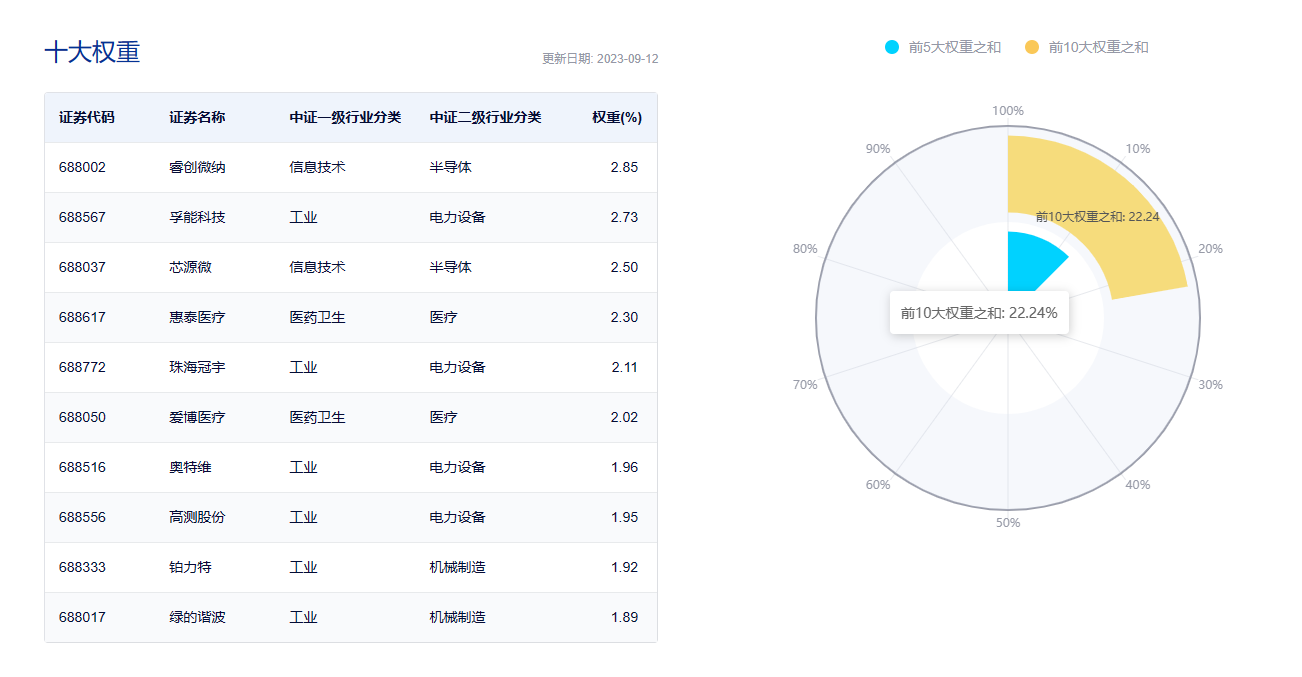The height and width of the screenshot is (677, 1302).
Task: Click the 中证二级行业分类 column header
Action: tap(485, 117)
